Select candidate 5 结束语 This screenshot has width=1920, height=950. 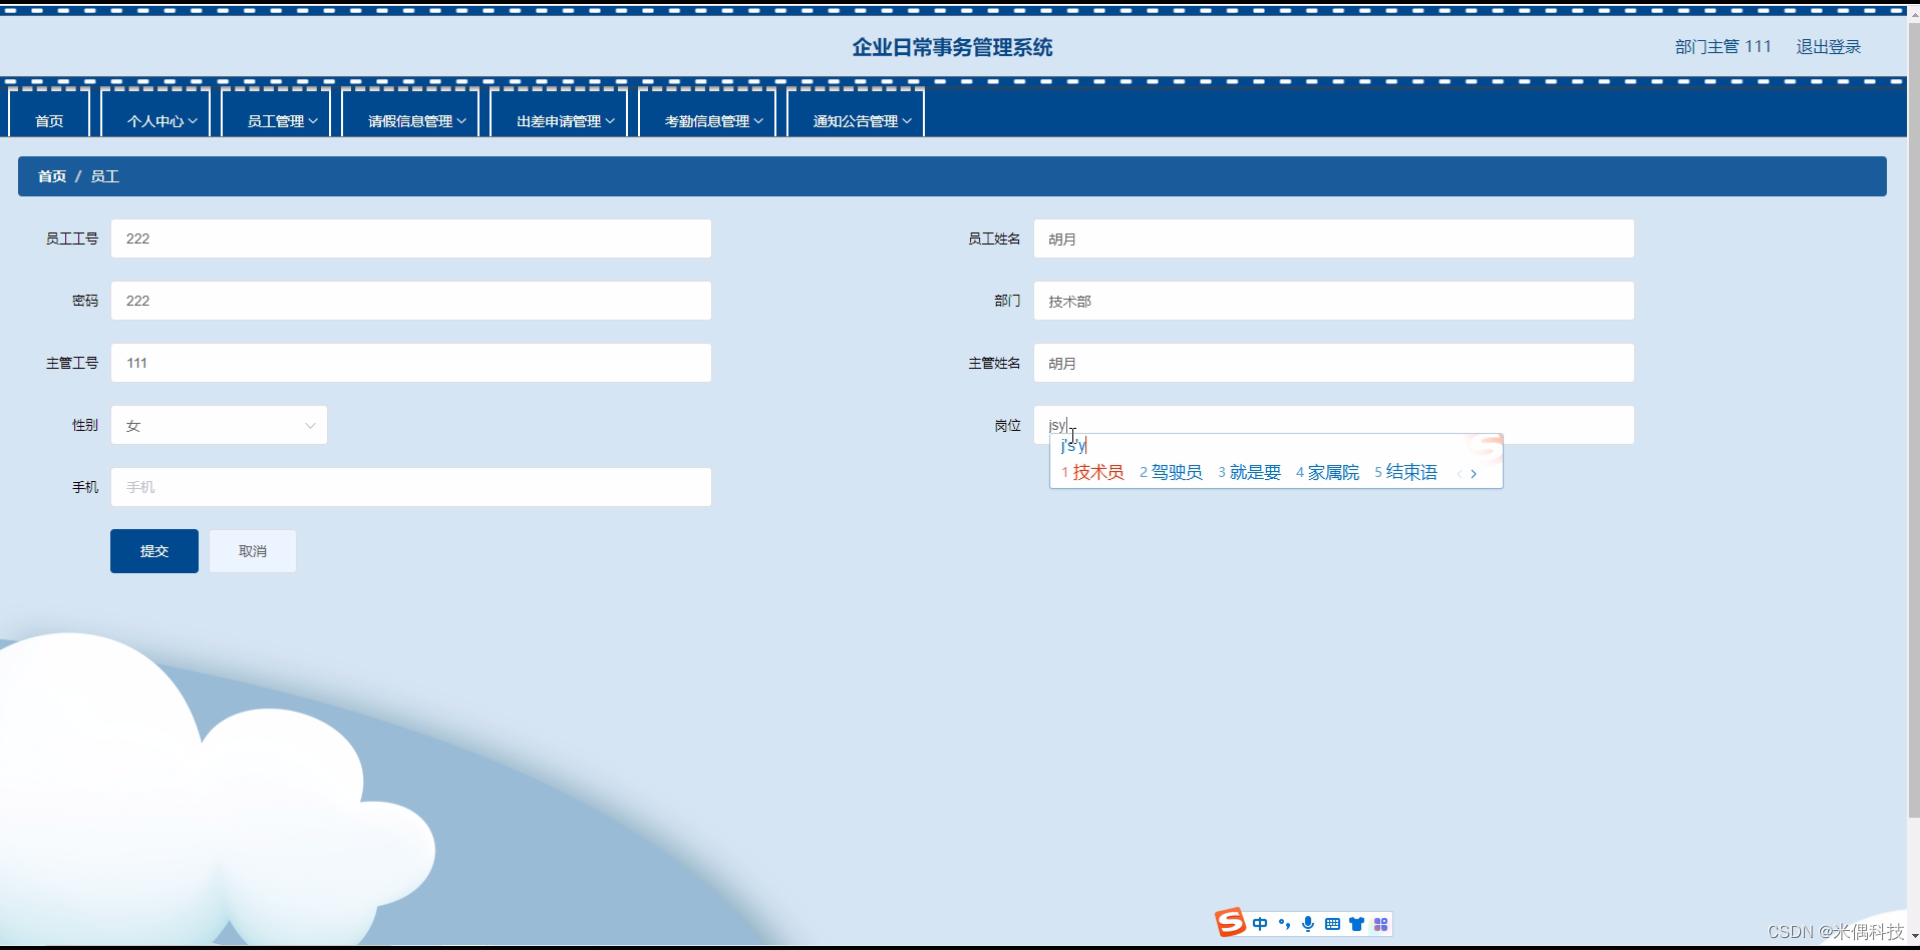pyautogui.click(x=1405, y=472)
